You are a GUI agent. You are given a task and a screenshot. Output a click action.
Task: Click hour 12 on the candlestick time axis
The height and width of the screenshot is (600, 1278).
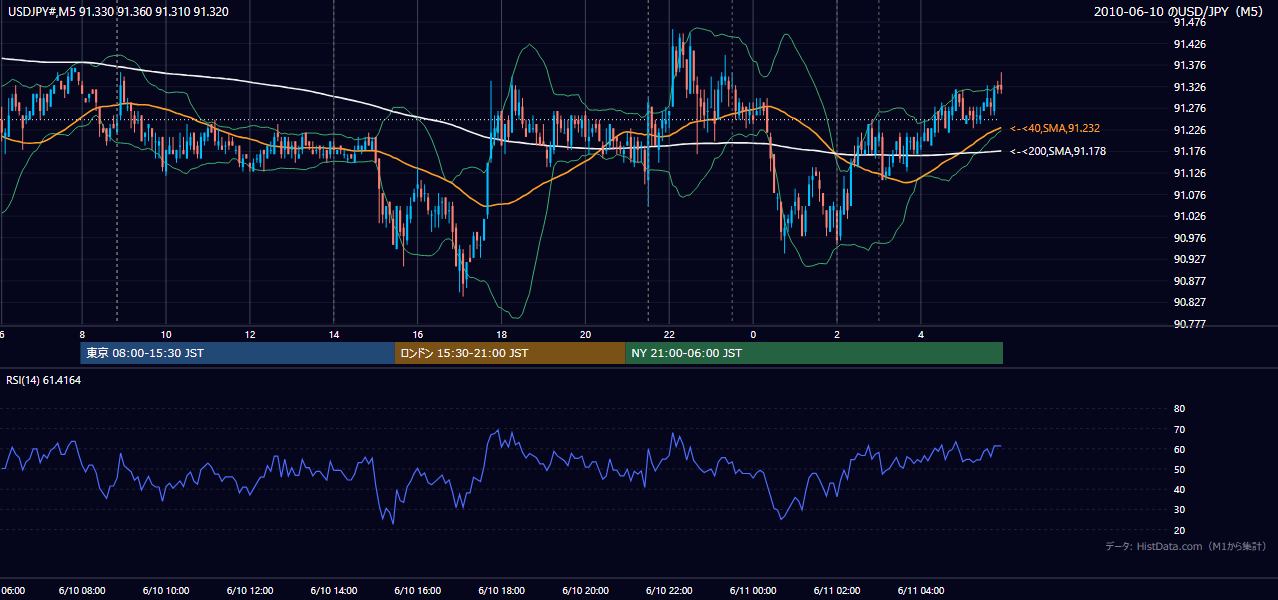point(250,334)
